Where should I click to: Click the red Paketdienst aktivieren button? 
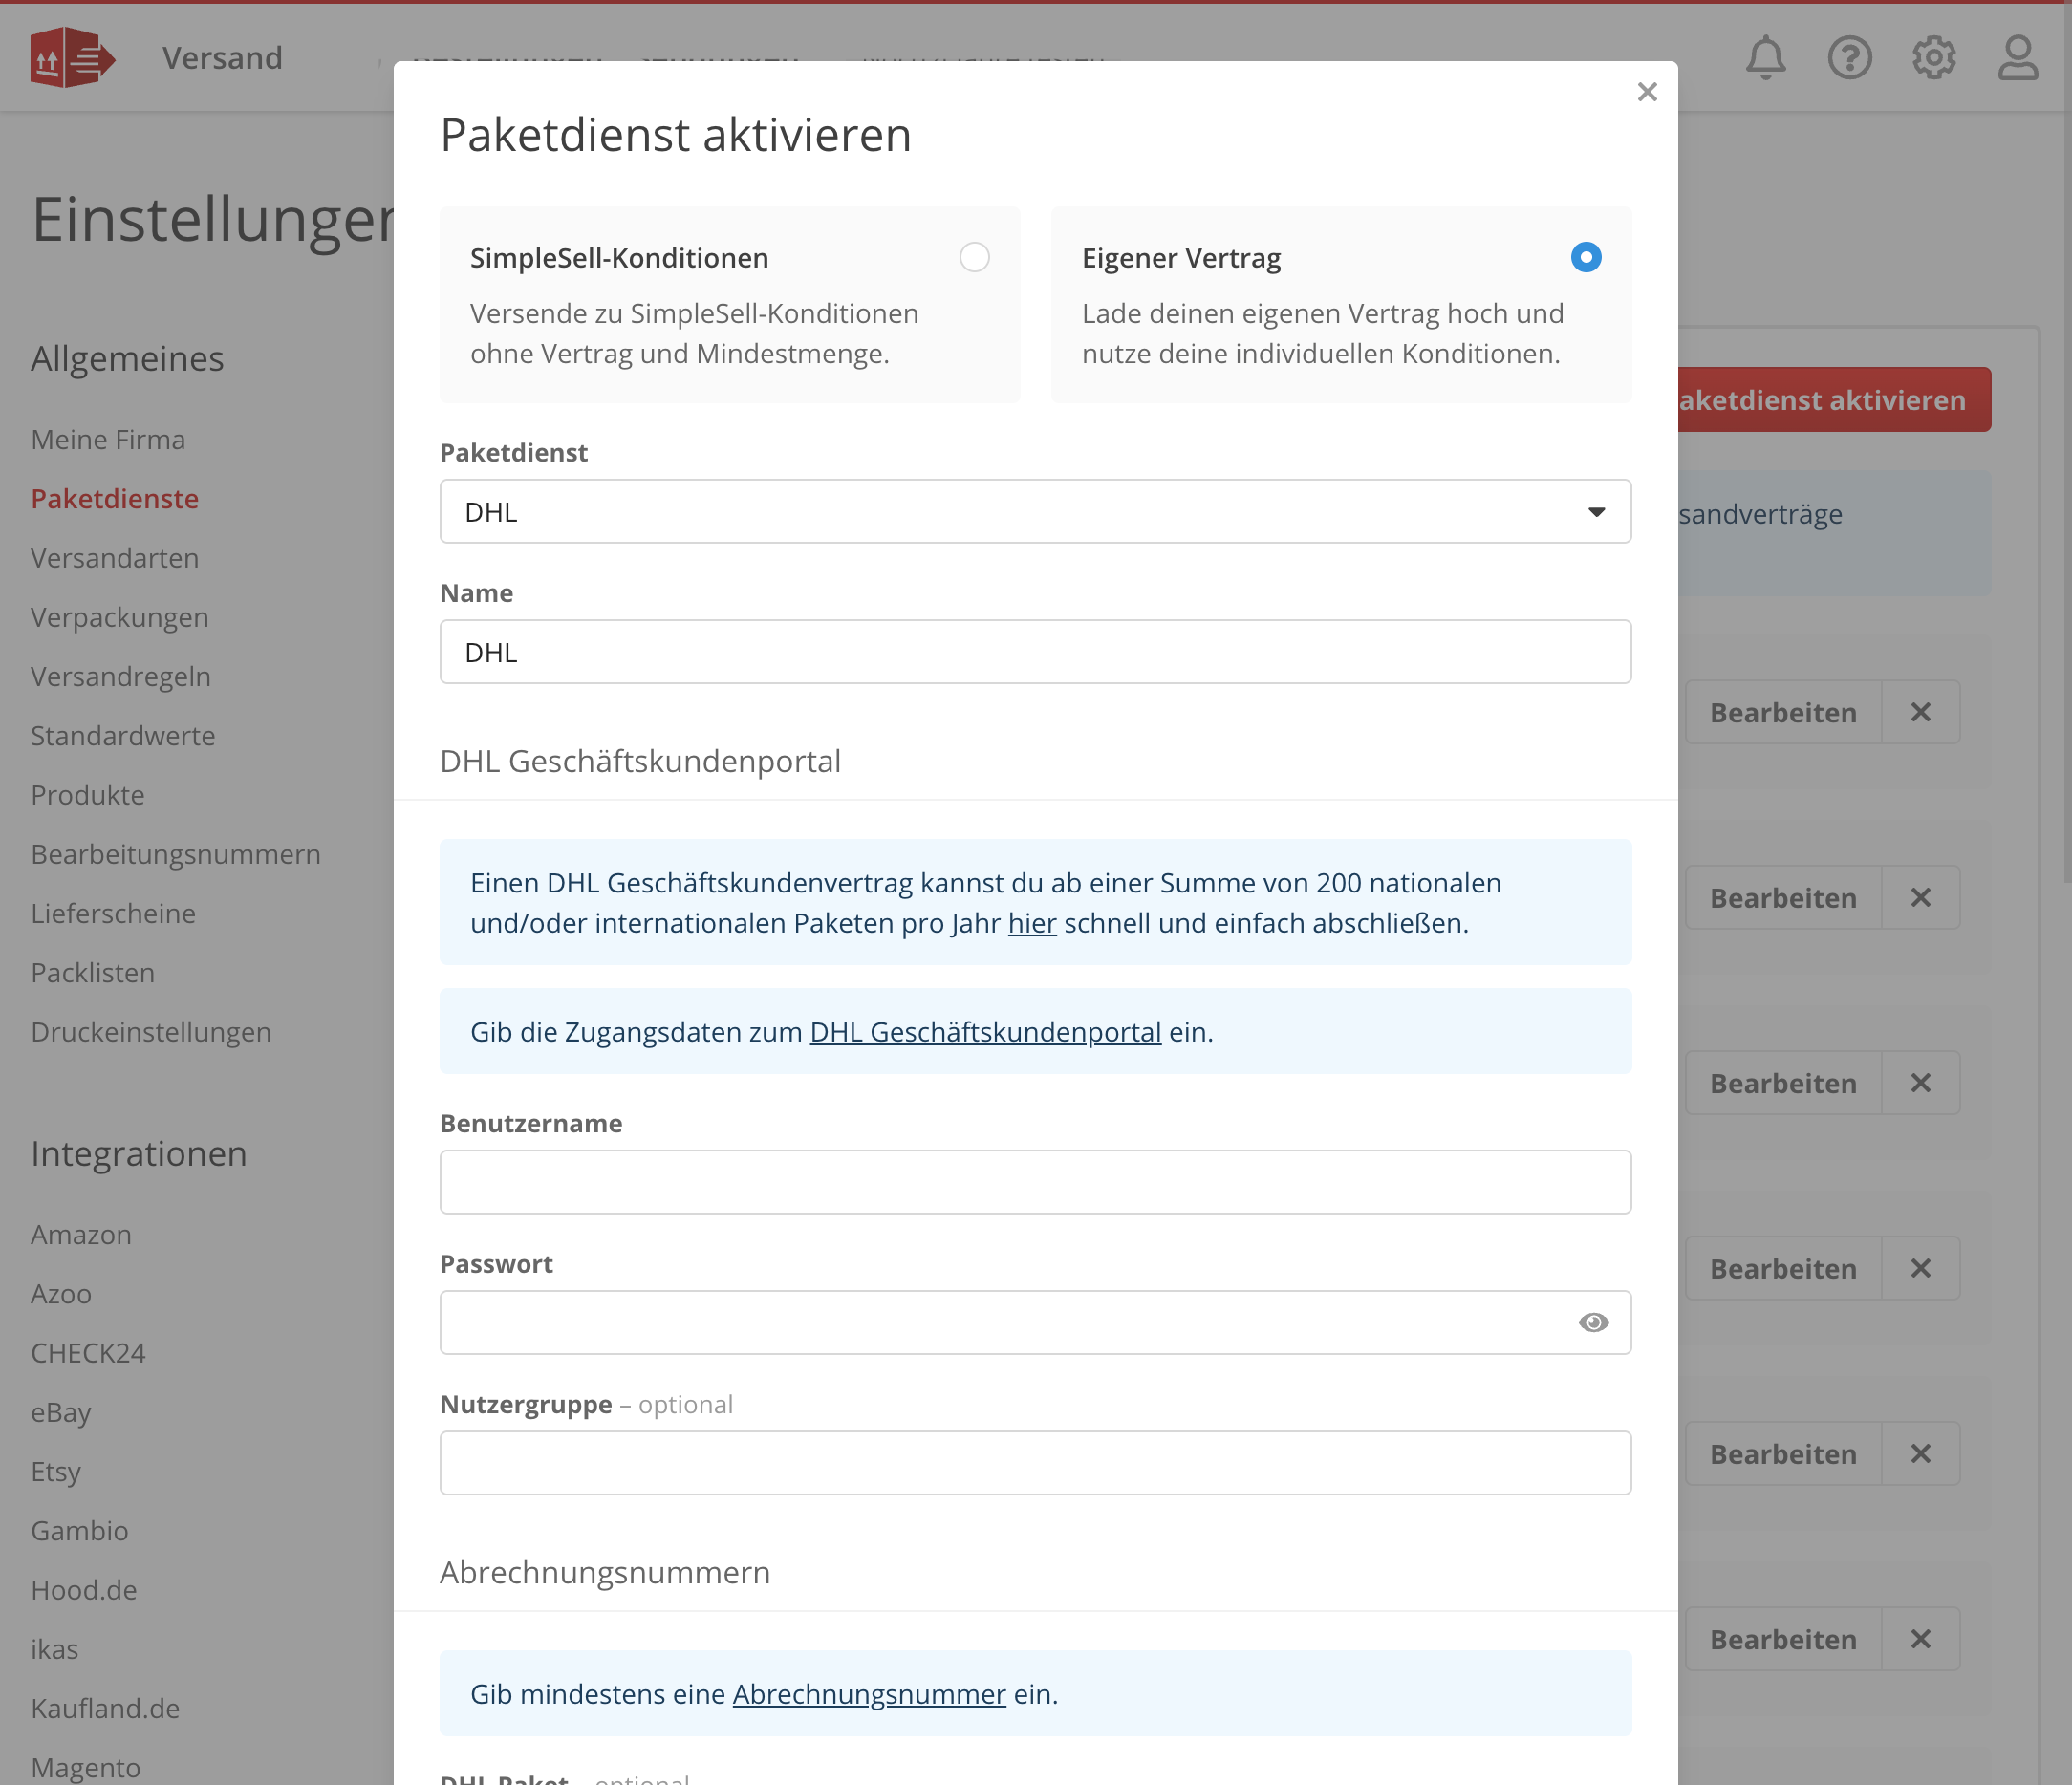pyautogui.click(x=1834, y=400)
